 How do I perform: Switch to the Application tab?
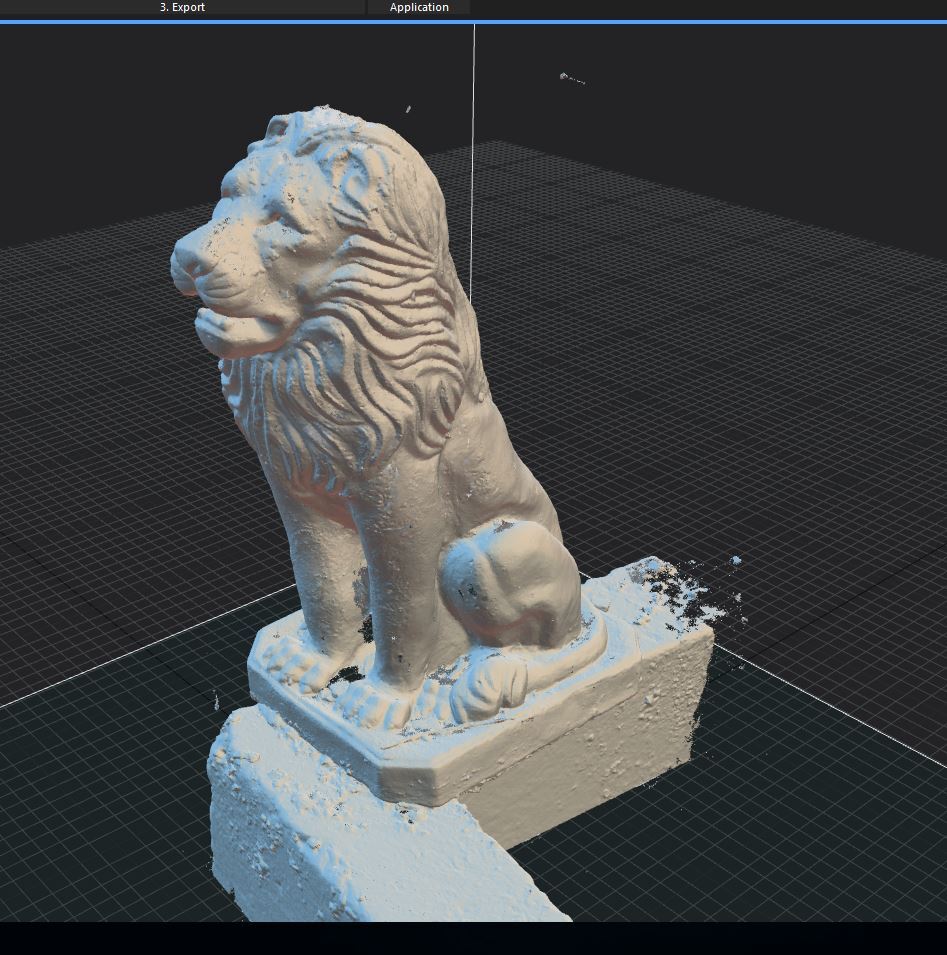[419, 7]
